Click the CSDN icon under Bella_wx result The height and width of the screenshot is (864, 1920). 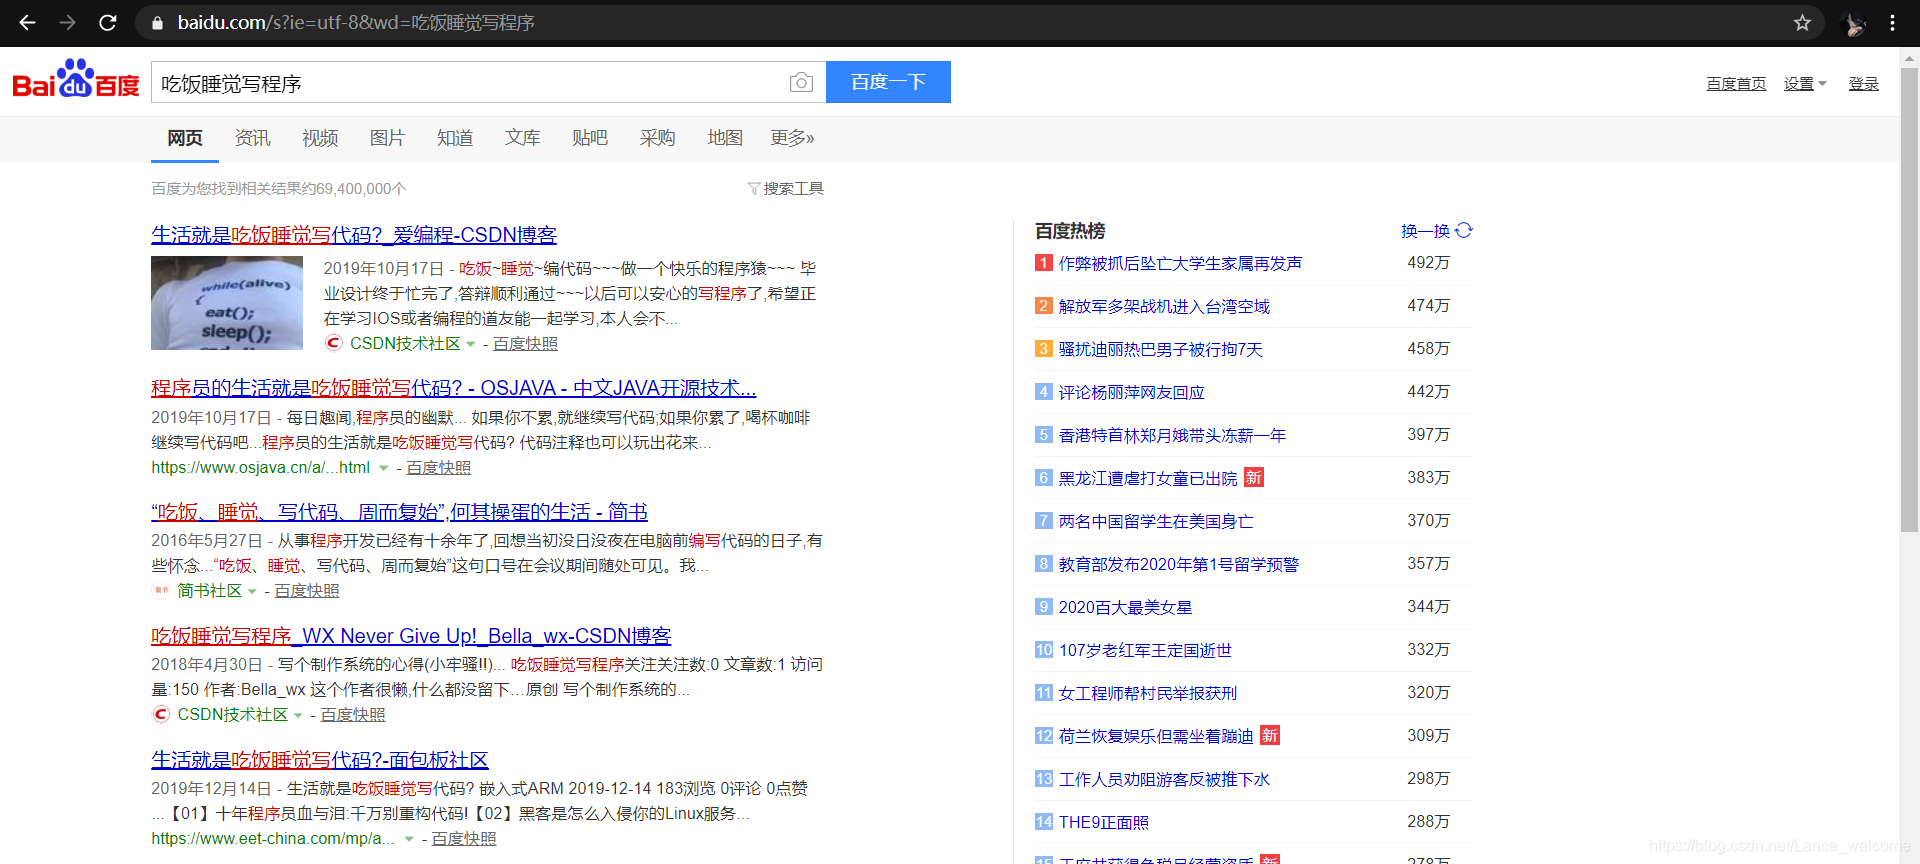(160, 714)
